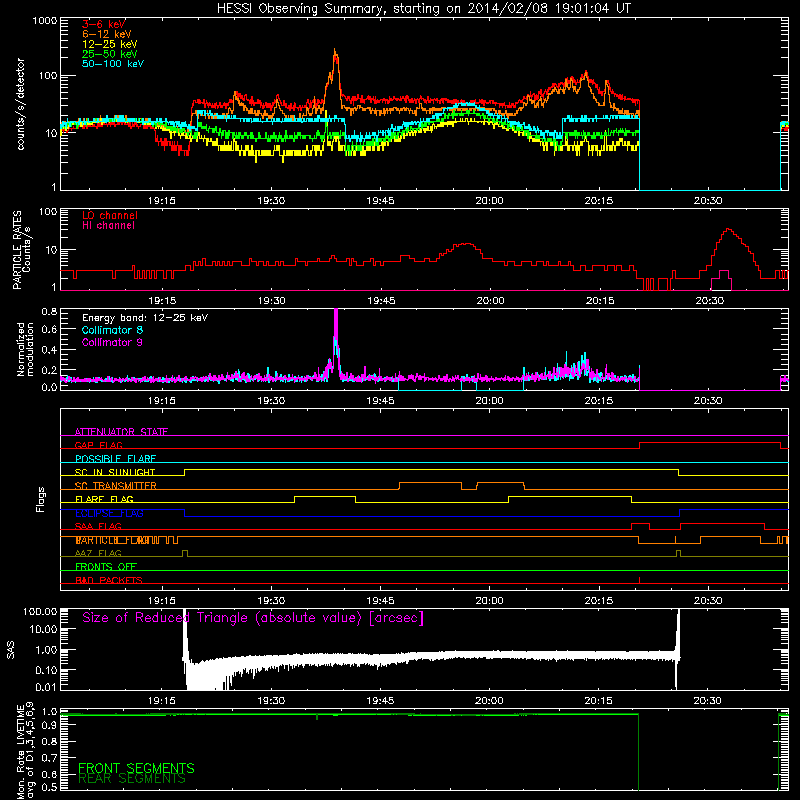
Task: Click the orange PARTICLE FLAG label
Action: (x=112, y=540)
